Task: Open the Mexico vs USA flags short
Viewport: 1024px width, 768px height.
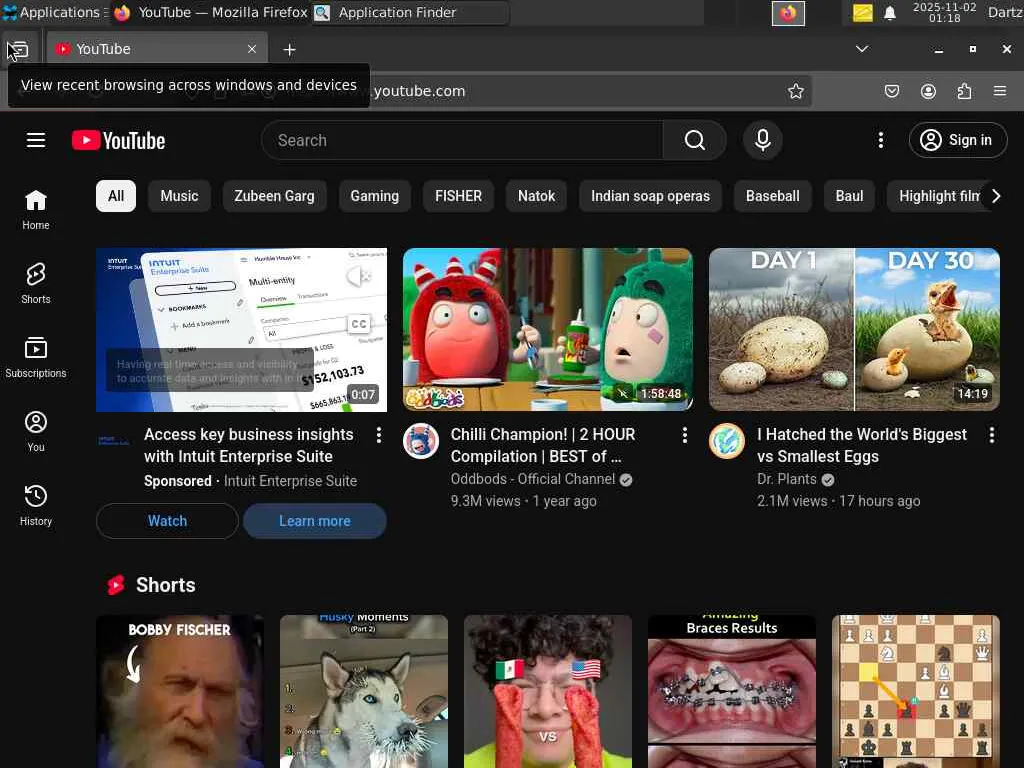Action: pos(548,691)
